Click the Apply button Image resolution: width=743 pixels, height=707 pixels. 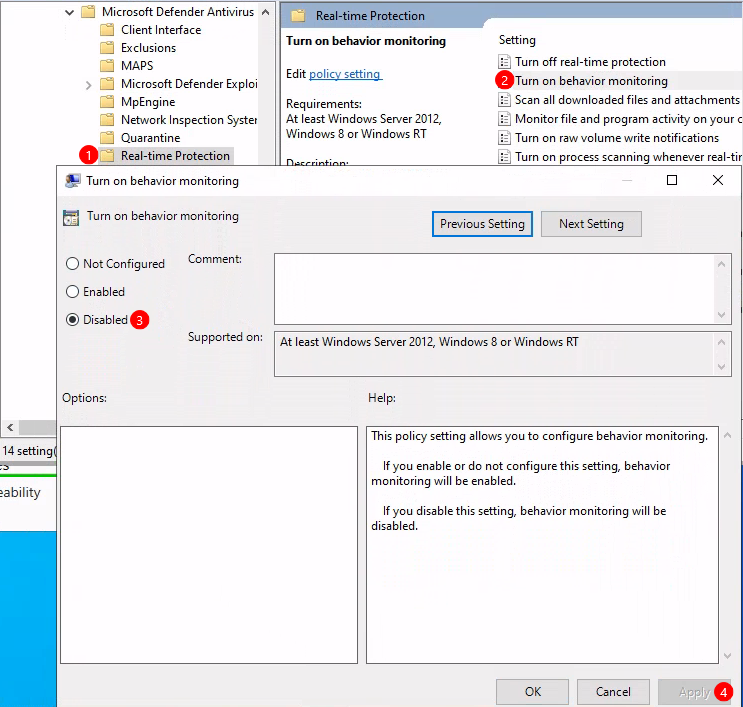pos(694,692)
